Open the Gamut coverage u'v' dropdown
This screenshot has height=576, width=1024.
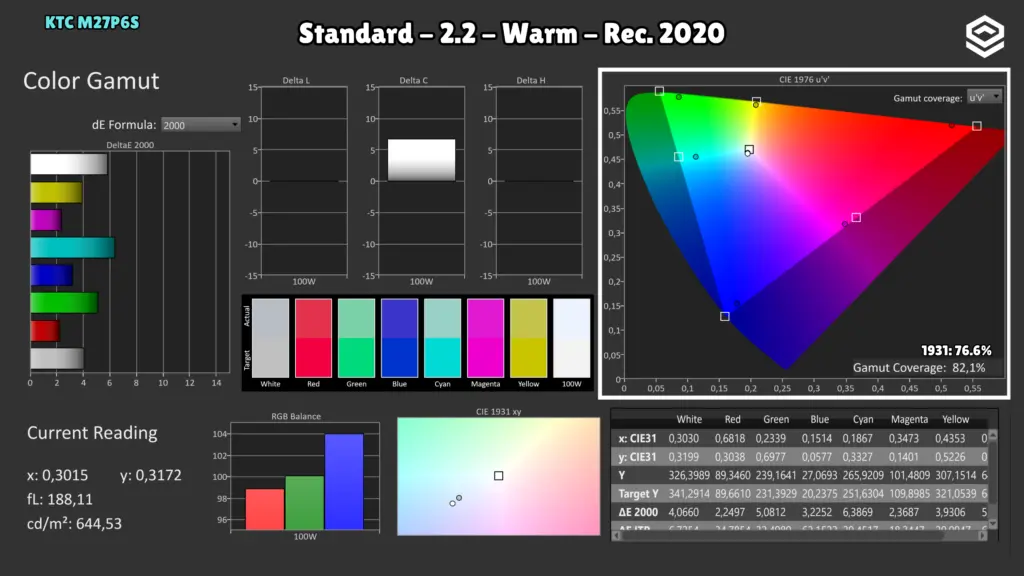tap(984, 97)
